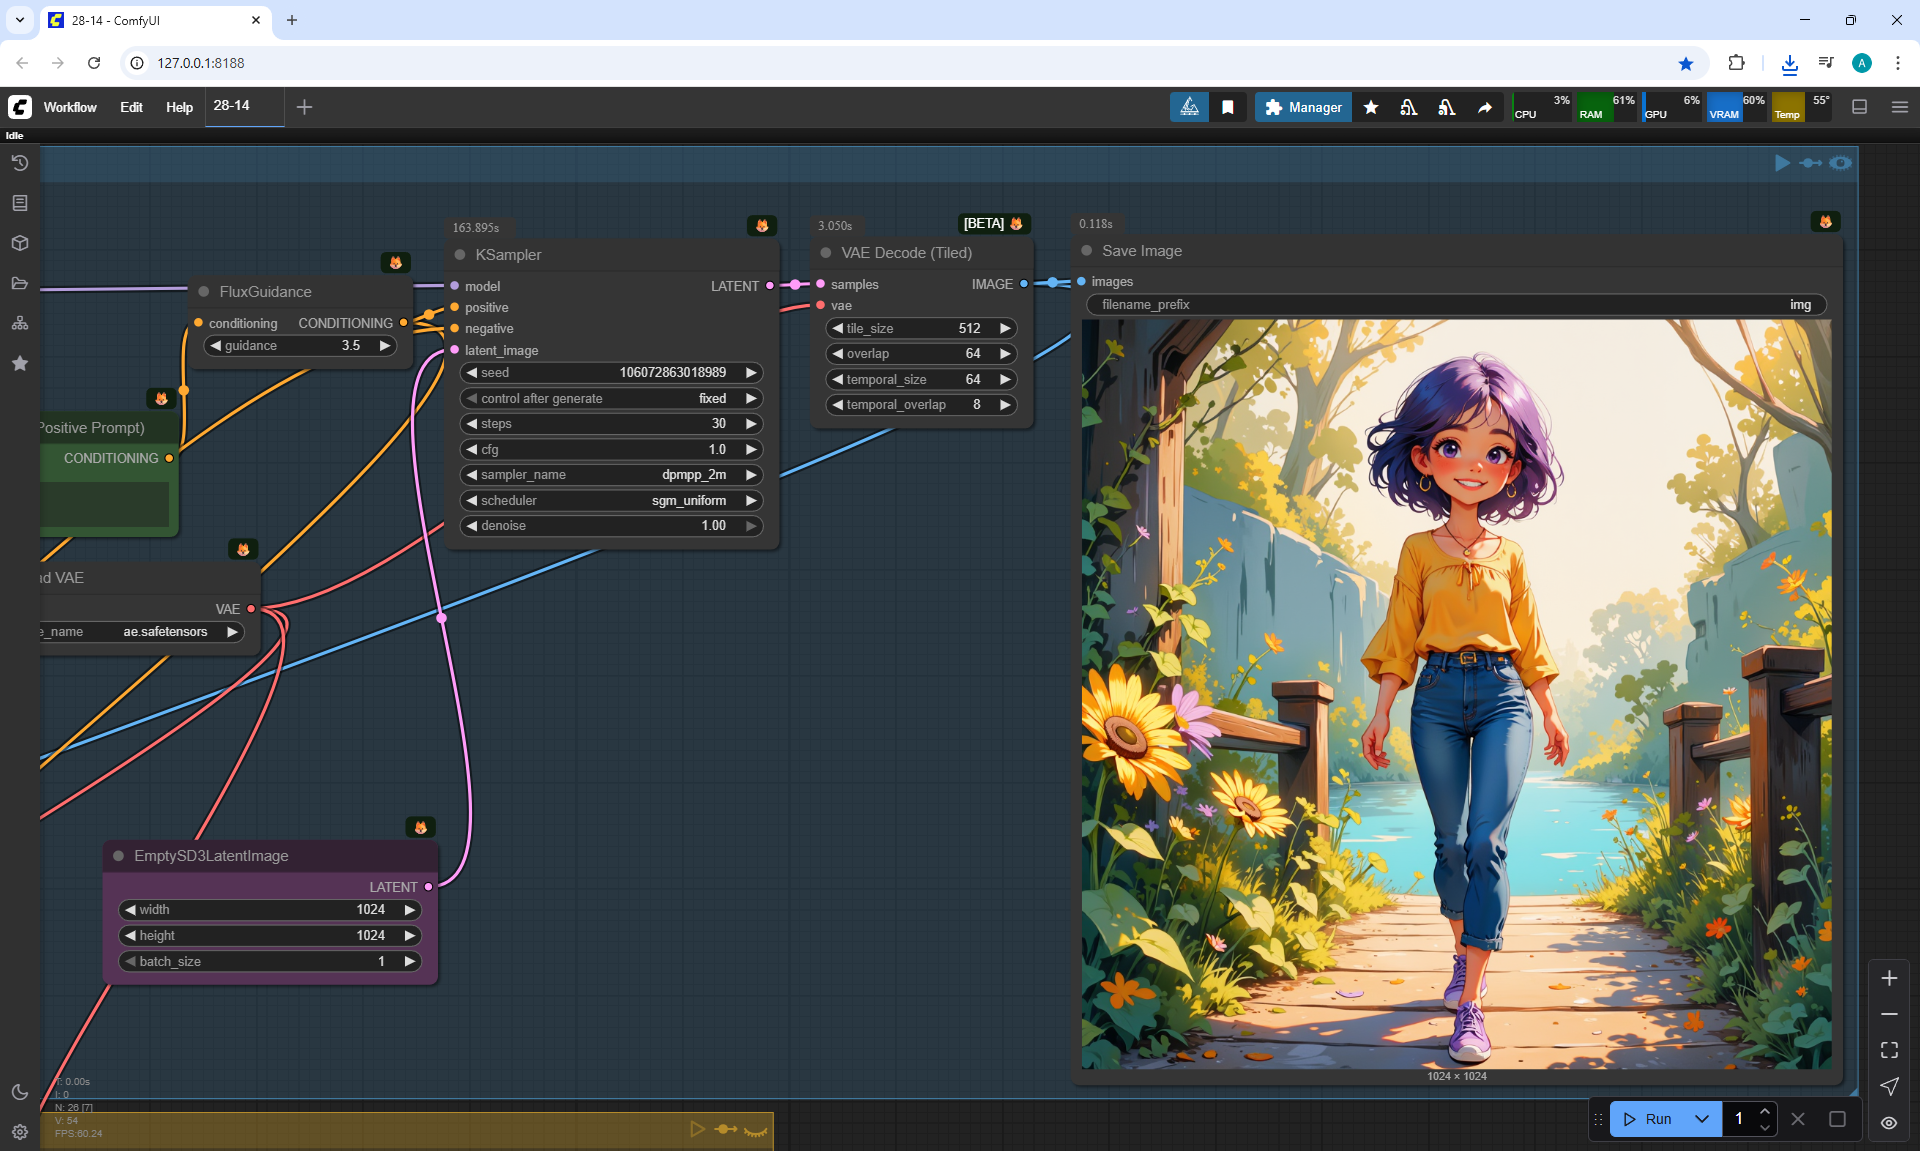The image size is (1920, 1151).
Task: Open the sampler_name dpmpp_2m selector
Action: [x=611, y=475]
